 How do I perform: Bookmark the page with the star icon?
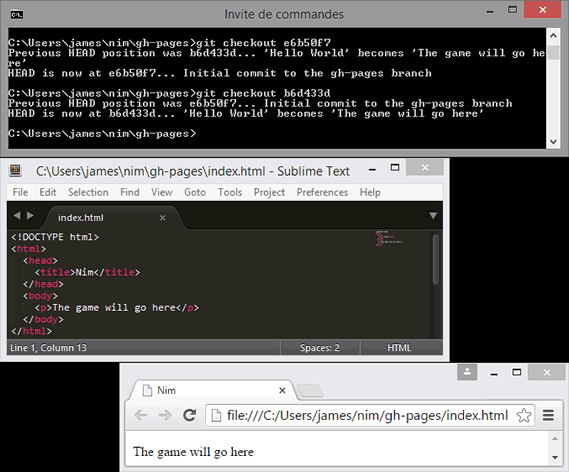coord(524,415)
